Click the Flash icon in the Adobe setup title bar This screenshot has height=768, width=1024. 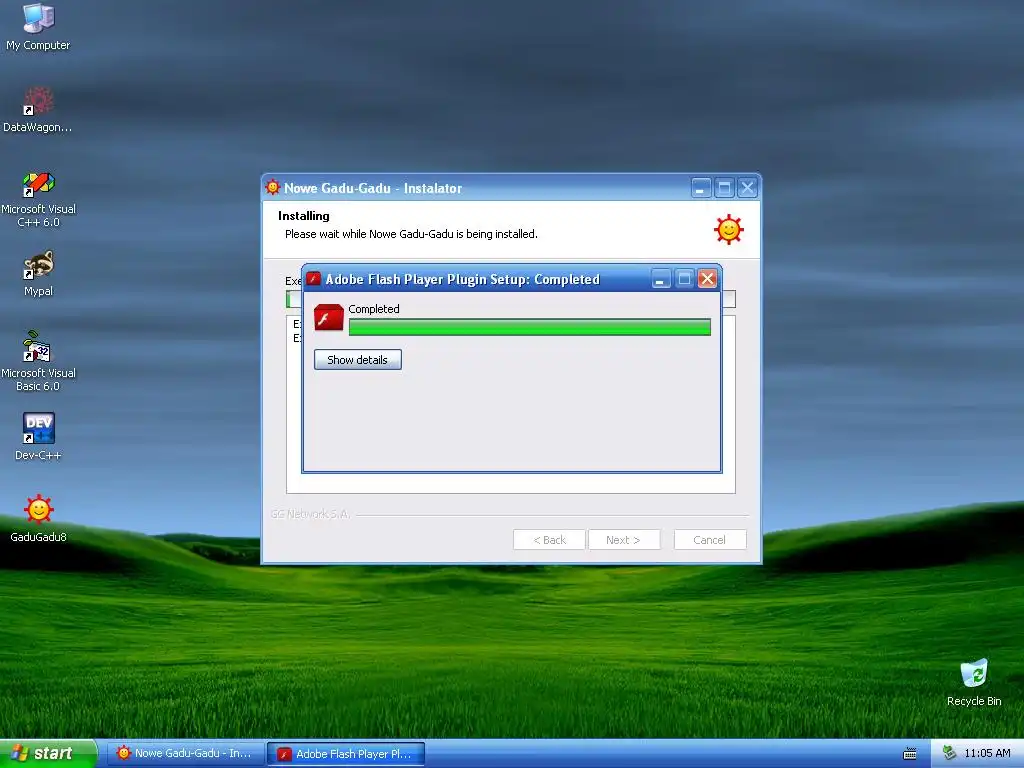(x=313, y=279)
